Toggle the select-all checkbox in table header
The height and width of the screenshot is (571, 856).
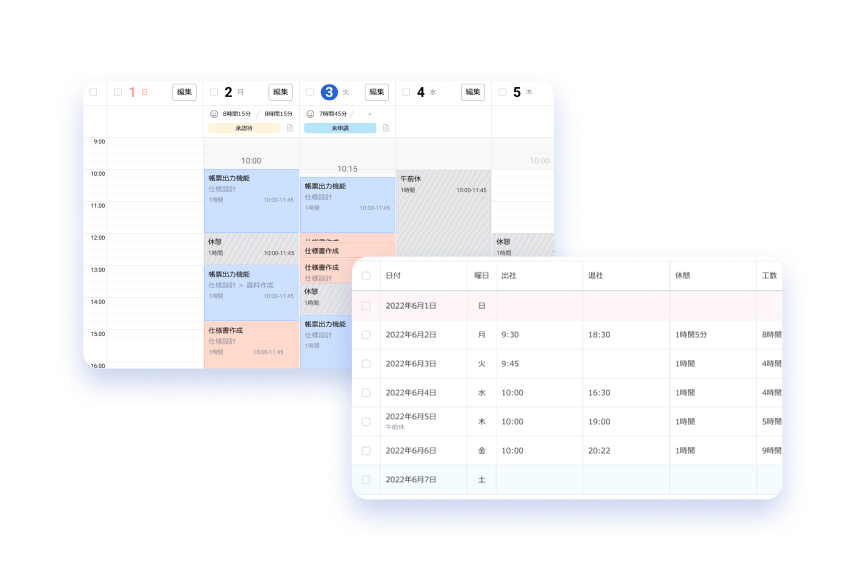[x=366, y=275]
